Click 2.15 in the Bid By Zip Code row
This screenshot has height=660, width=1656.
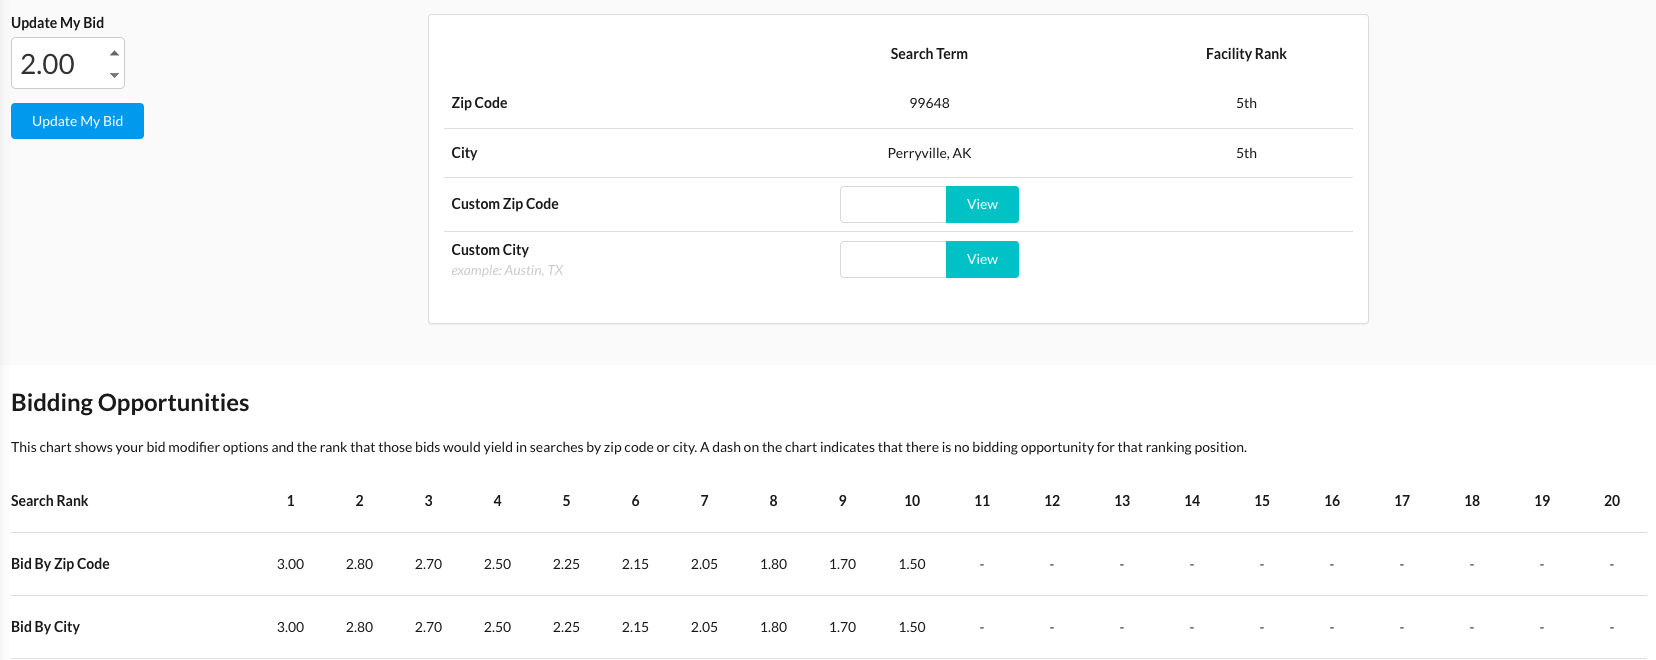coord(636,564)
